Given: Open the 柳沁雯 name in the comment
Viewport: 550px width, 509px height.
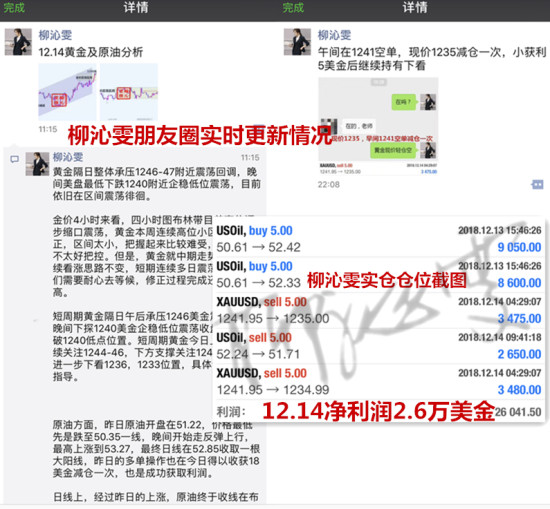Looking at the screenshot, I should pyautogui.click(x=68, y=157).
